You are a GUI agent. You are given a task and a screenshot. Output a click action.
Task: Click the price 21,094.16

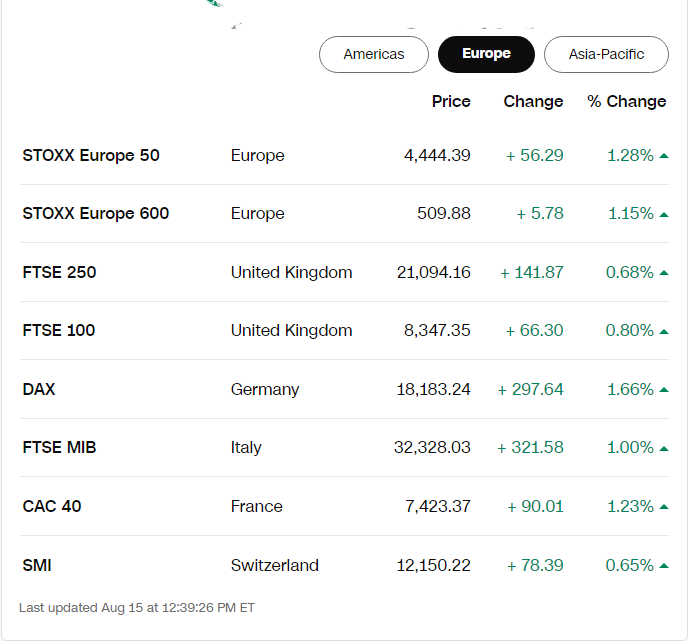point(434,272)
